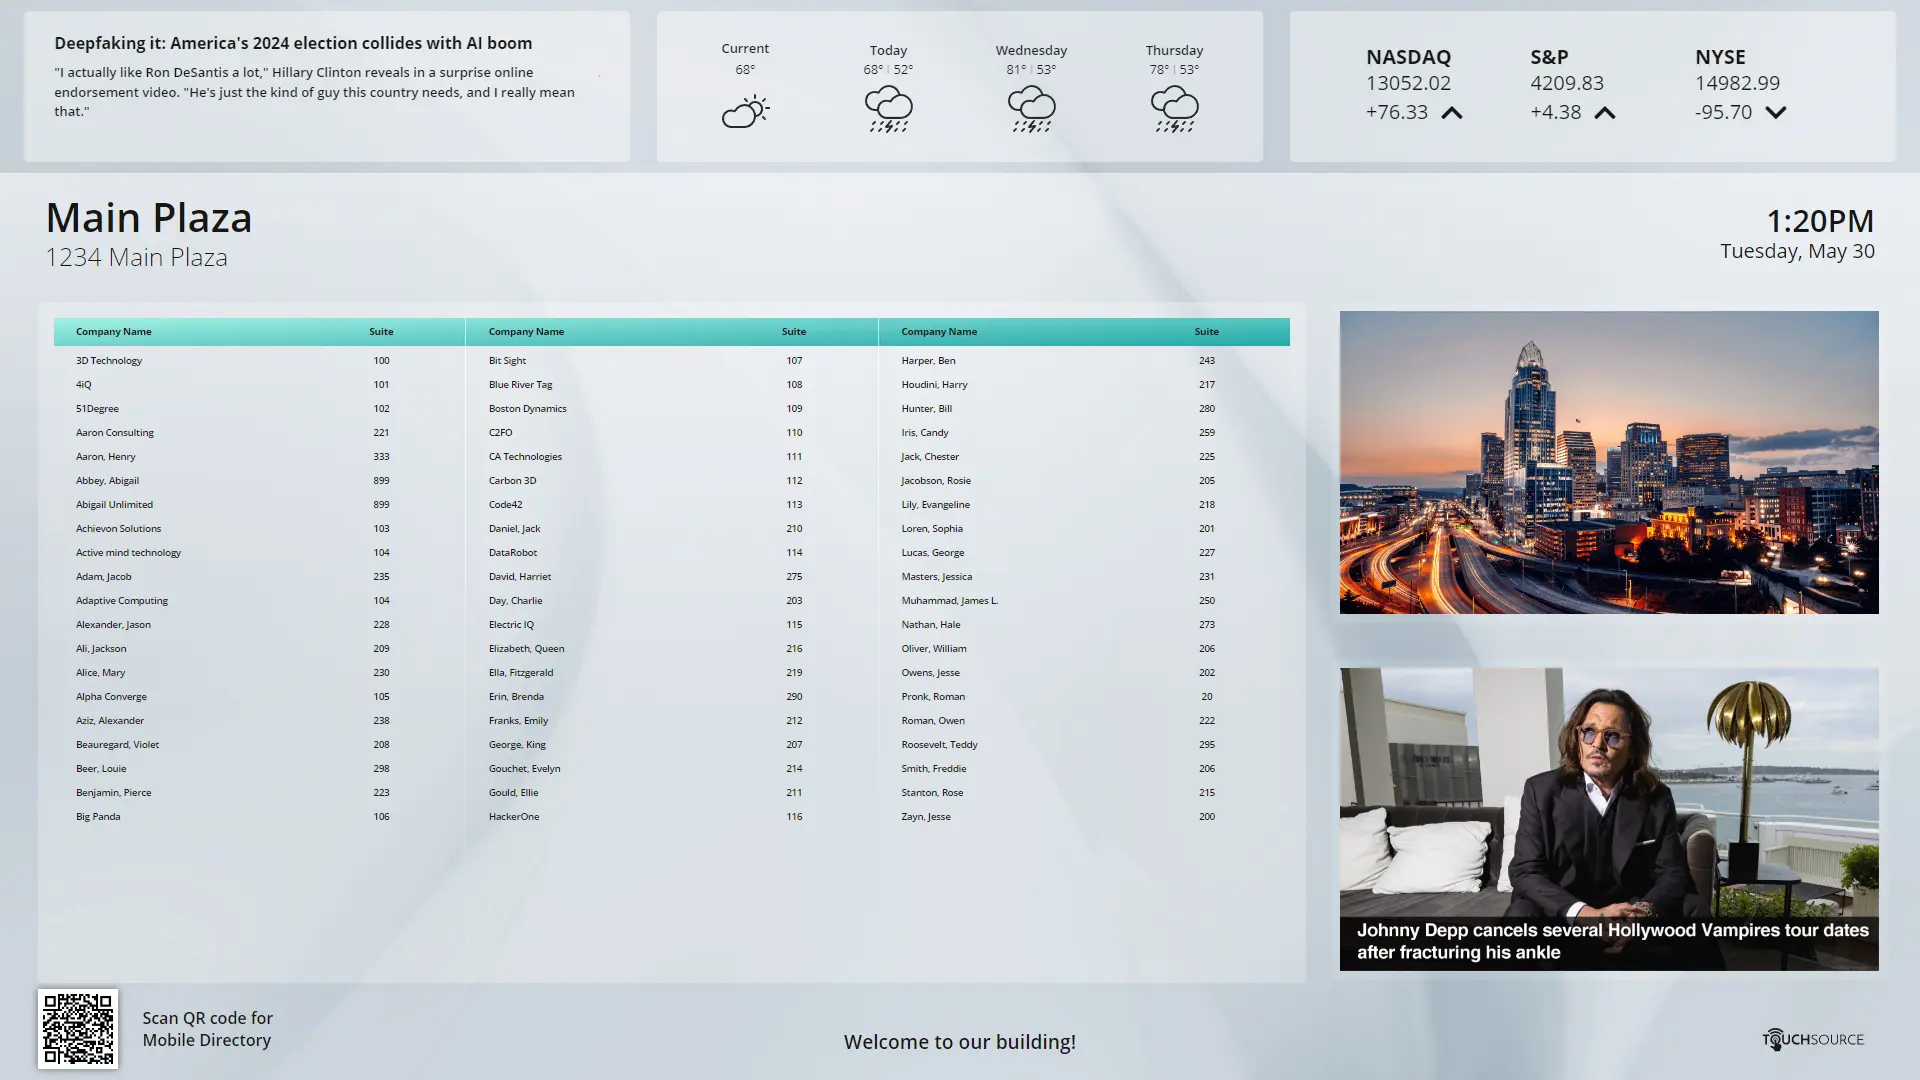Select Bit Sight listing
1920x1080 pixels.
672,361
